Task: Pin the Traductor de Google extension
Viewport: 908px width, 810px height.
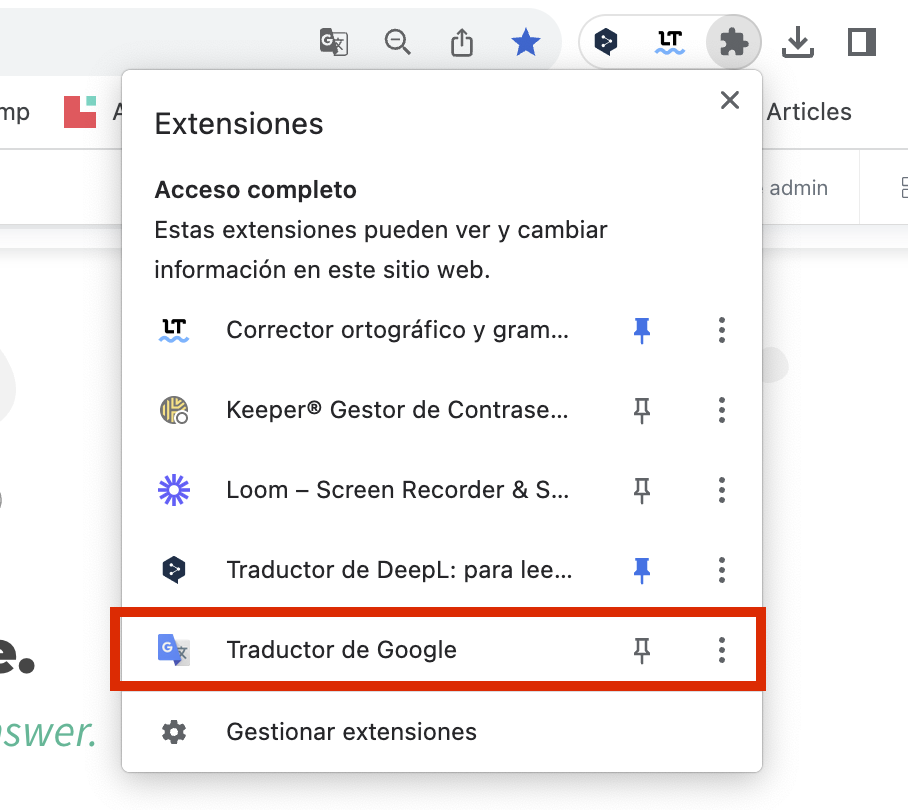Action: (x=642, y=651)
